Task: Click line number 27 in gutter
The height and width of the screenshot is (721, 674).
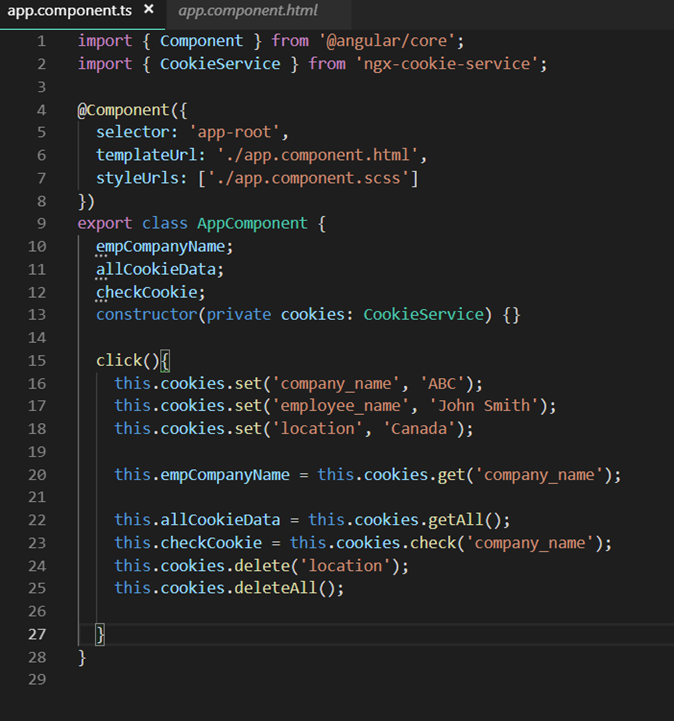Action: (x=37, y=635)
